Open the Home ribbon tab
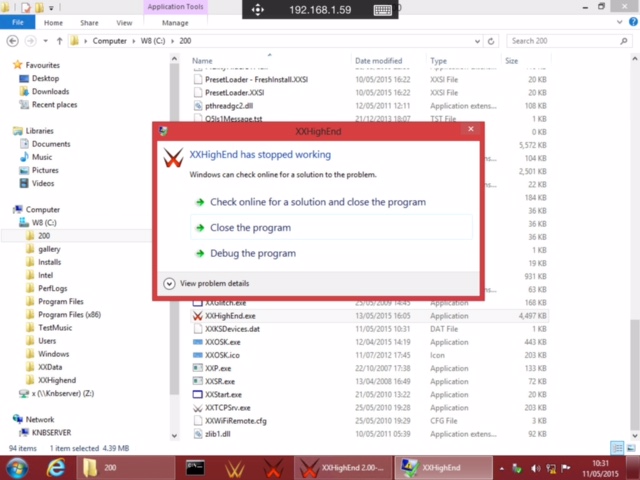 point(53,23)
